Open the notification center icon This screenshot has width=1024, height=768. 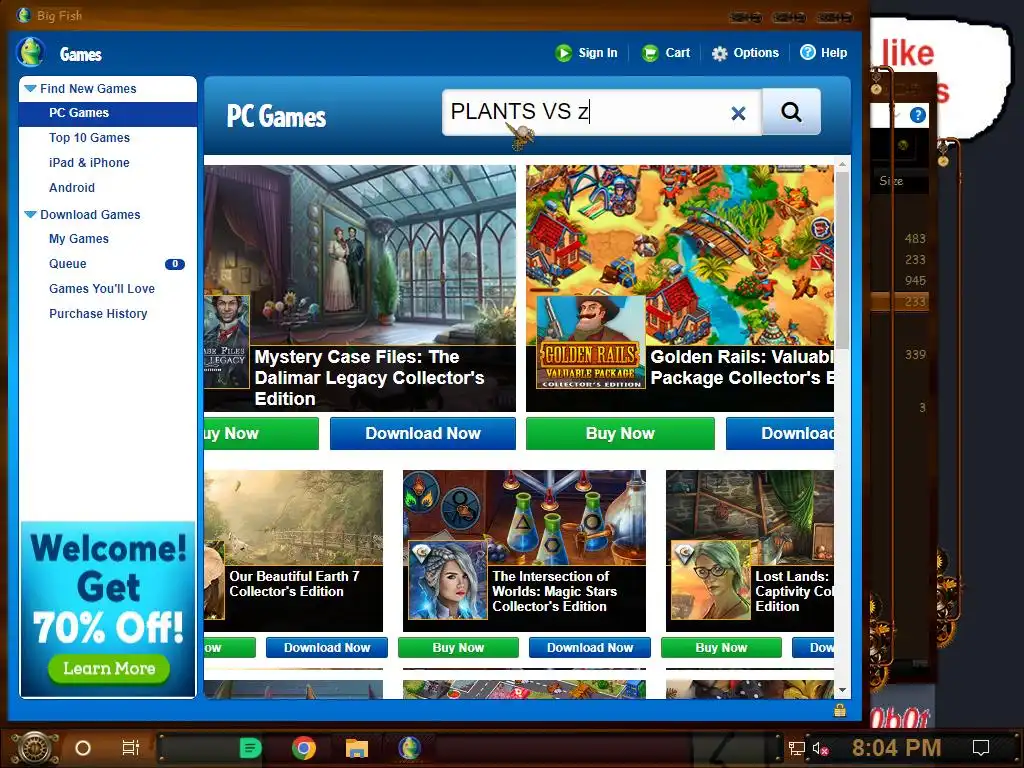(x=981, y=748)
